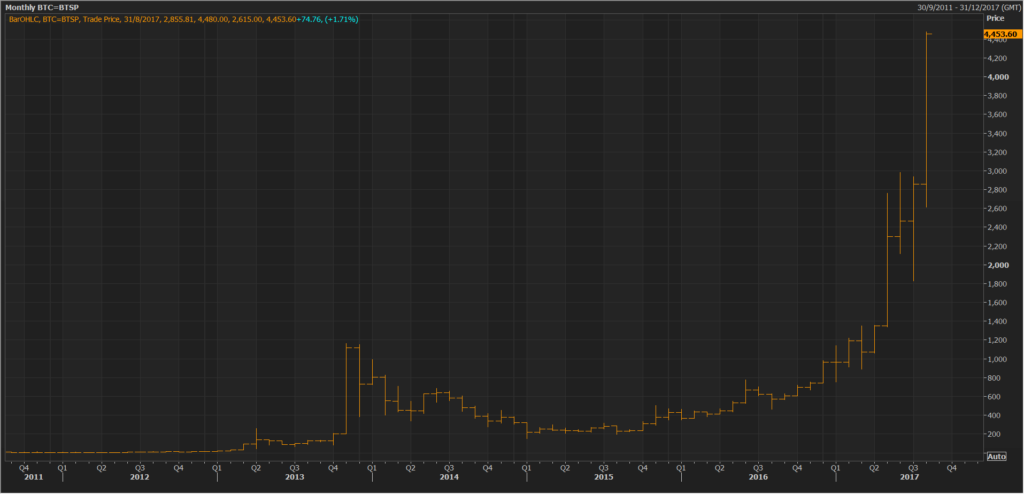Click the 3,000 price axis label
The width and height of the screenshot is (1024, 494).
(995, 171)
